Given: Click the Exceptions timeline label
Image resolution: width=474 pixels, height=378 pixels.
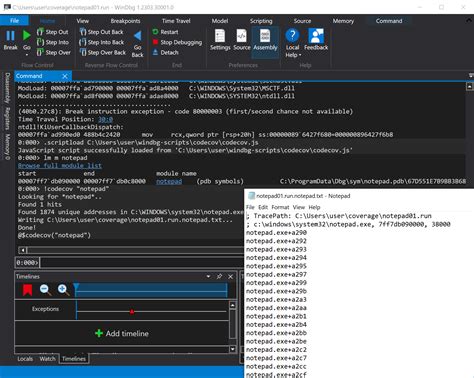Looking at the screenshot, I should click(x=45, y=309).
